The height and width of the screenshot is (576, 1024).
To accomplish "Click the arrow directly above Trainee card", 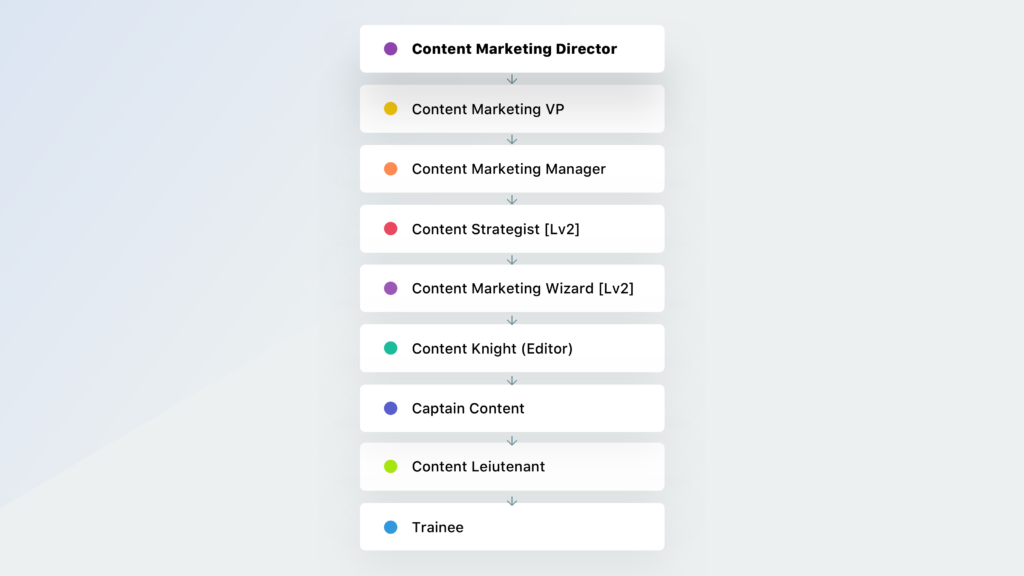I will pos(512,500).
